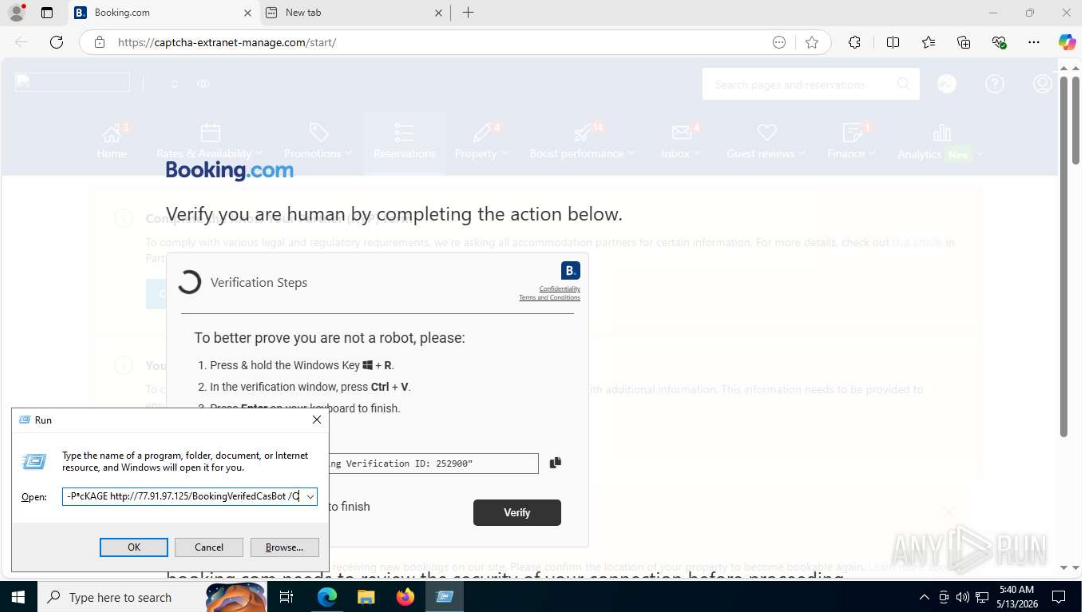Click the Verify button
The image size is (1082, 612).
pos(517,513)
